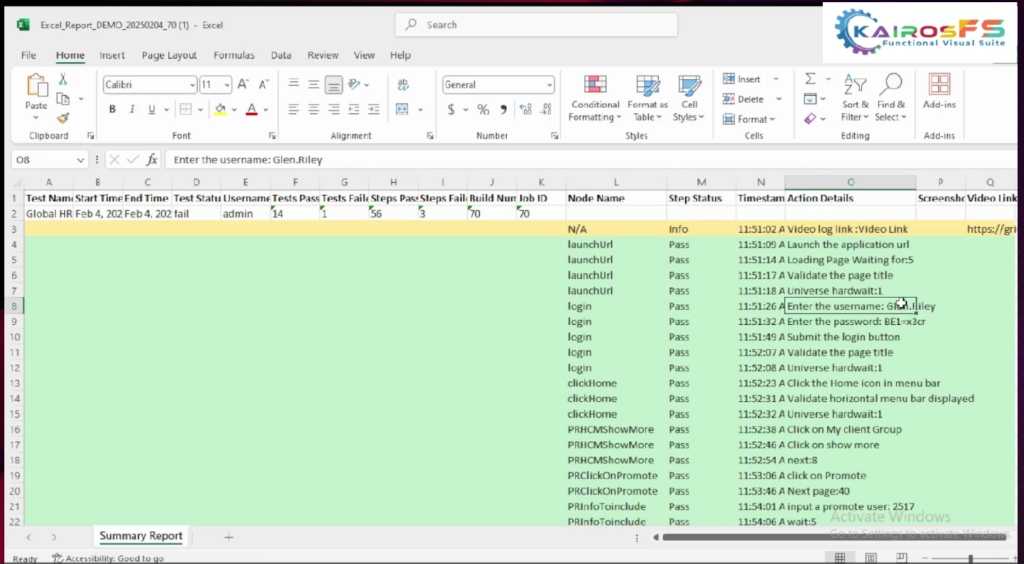Click the Search box in title bar
1024x564 pixels.
click(536, 25)
